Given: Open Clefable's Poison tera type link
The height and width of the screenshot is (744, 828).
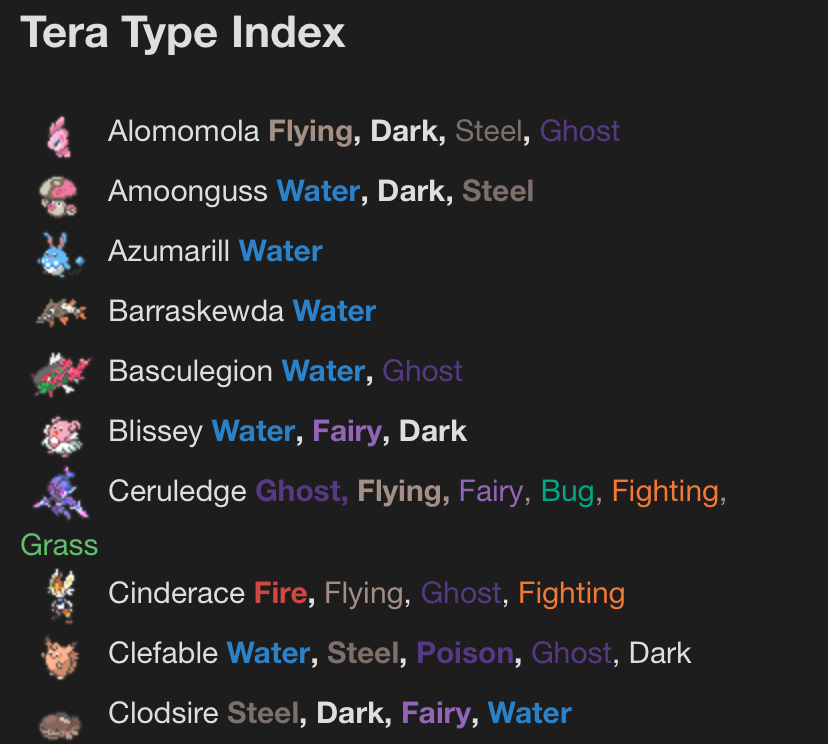Looking at the screenshot, I should pos(465,653).
